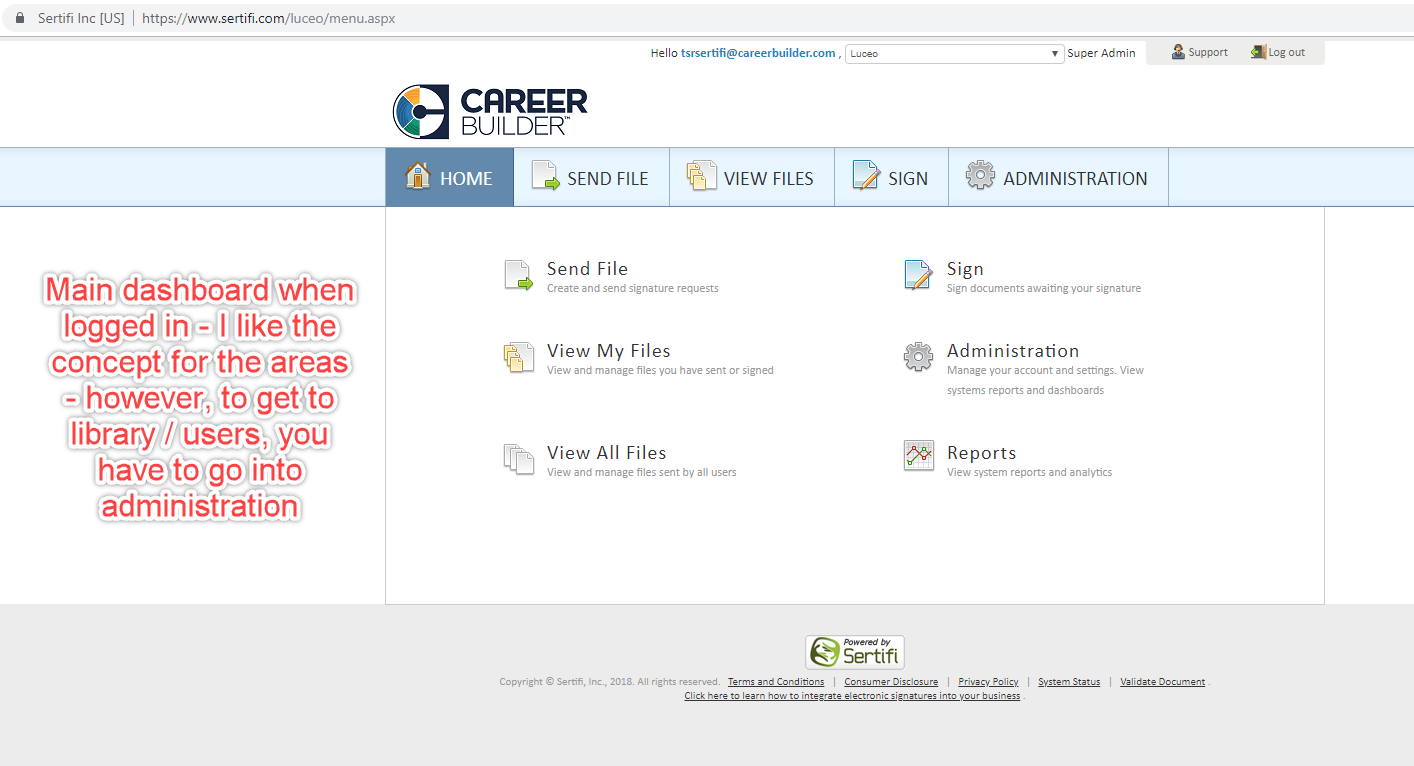Click the Sign pencil icon on dashboard
This screenshot has width=1414, height=766.
[918, 275]
